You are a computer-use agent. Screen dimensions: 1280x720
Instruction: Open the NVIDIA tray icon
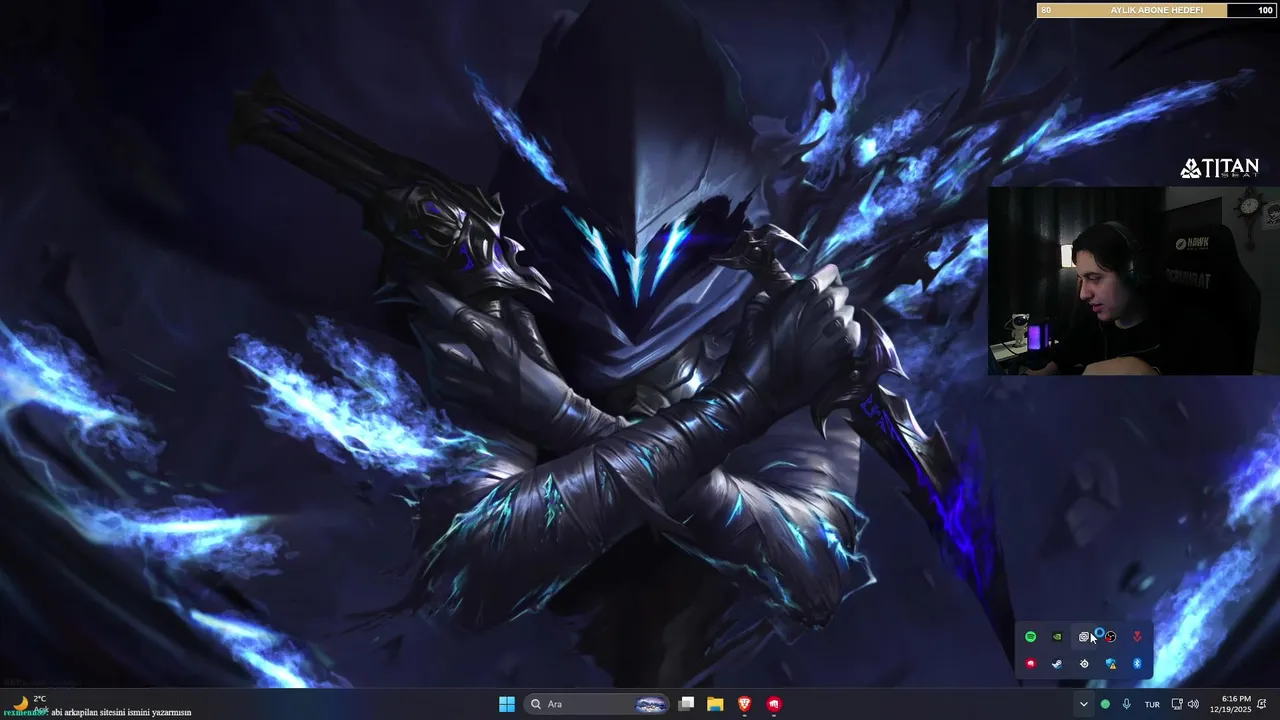(1057, 637)
